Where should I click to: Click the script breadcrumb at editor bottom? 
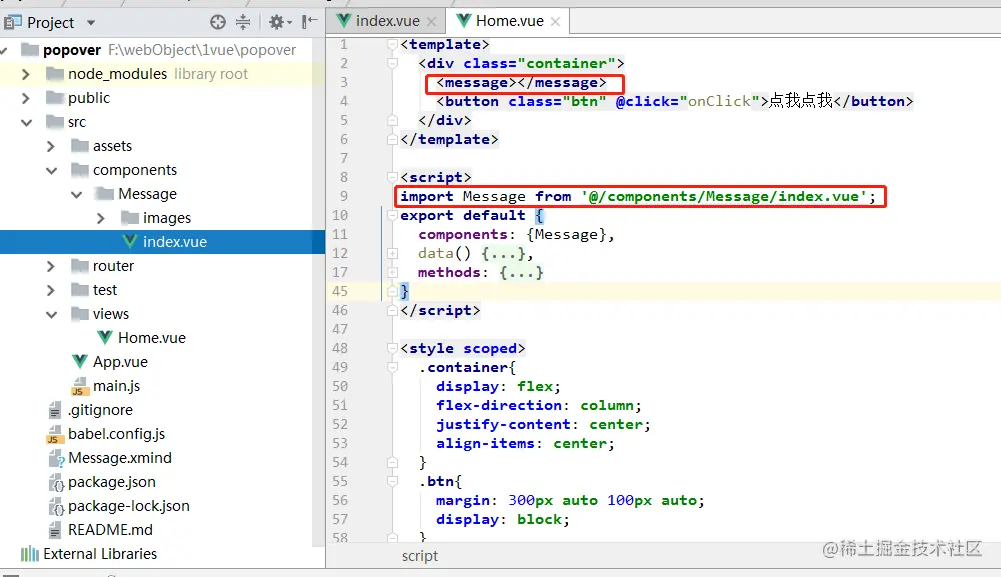(419, 556)
